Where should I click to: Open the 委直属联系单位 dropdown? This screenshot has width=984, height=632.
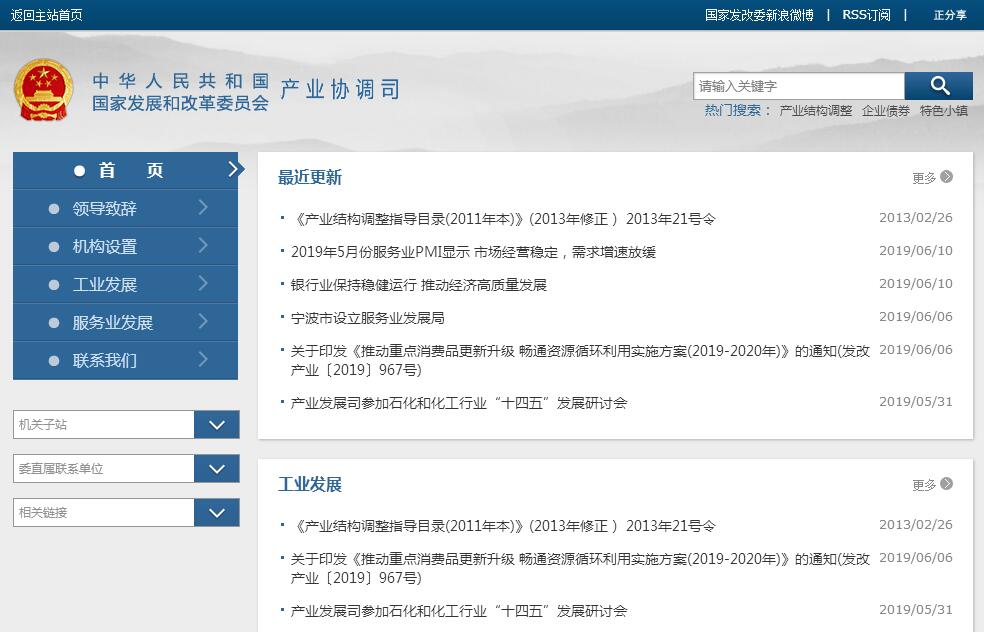[x=217, y=469]
